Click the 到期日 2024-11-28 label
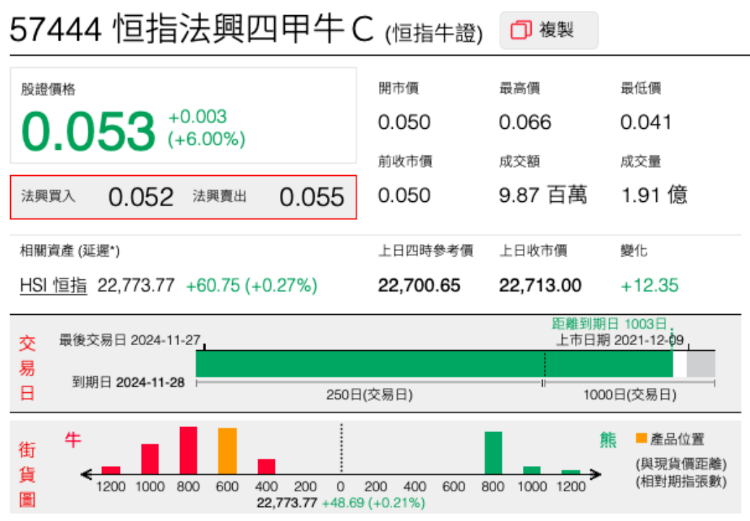Viewport: 750px width, 521px height. pos(128,382)
